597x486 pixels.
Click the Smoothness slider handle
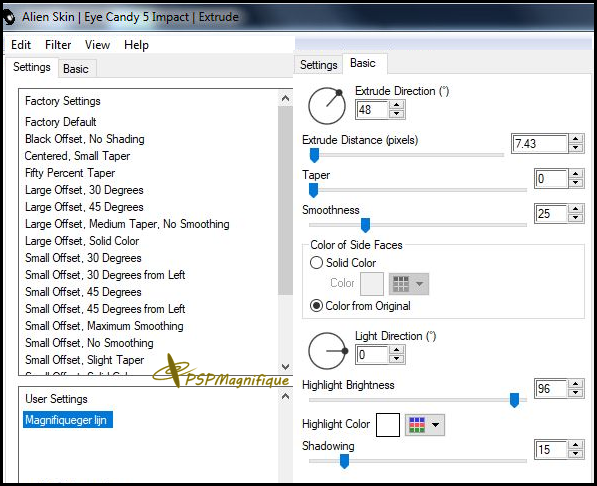[x=365, y=225]
